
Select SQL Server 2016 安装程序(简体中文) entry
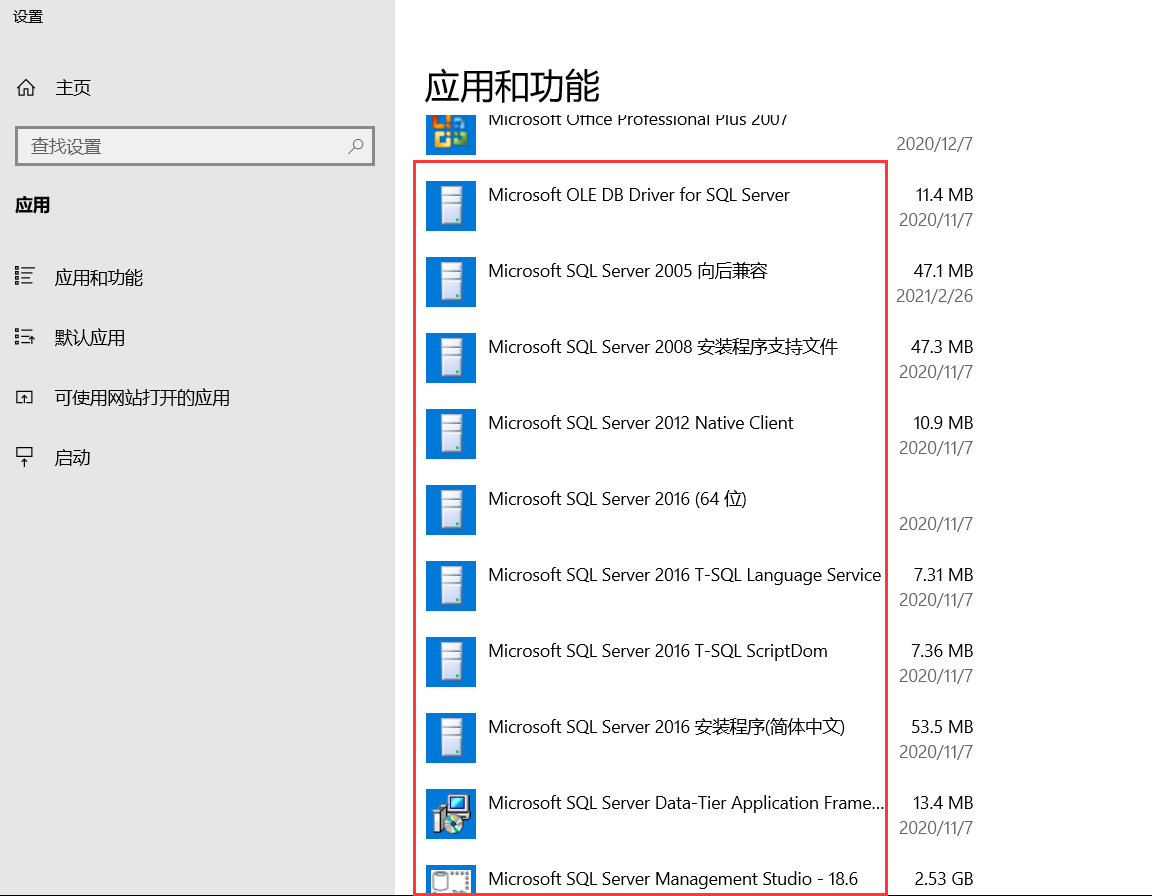(x=666, y=727)
